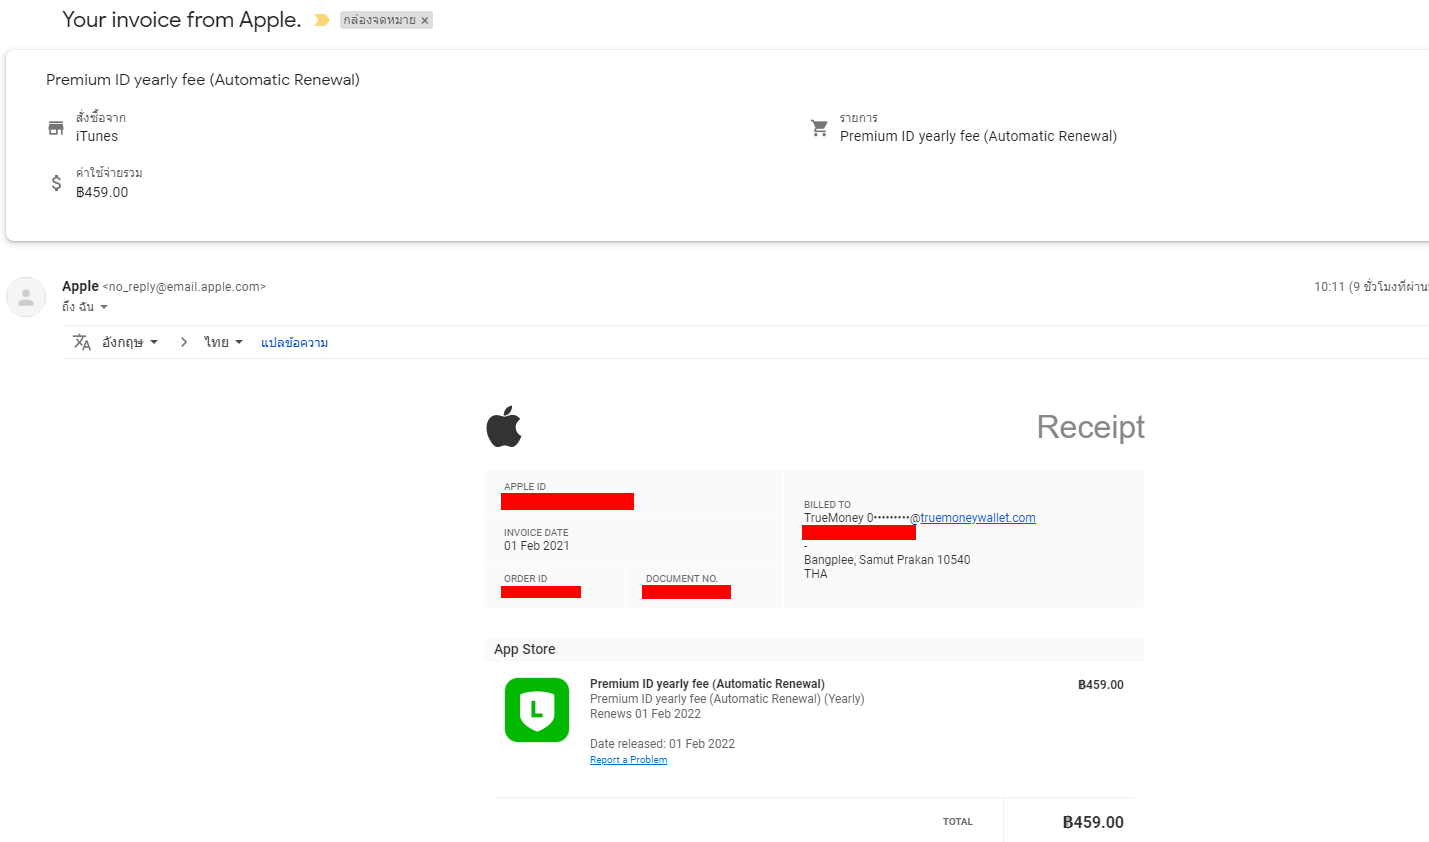Click the no_reply@email.apple.com address

click(x=184, y=287)
